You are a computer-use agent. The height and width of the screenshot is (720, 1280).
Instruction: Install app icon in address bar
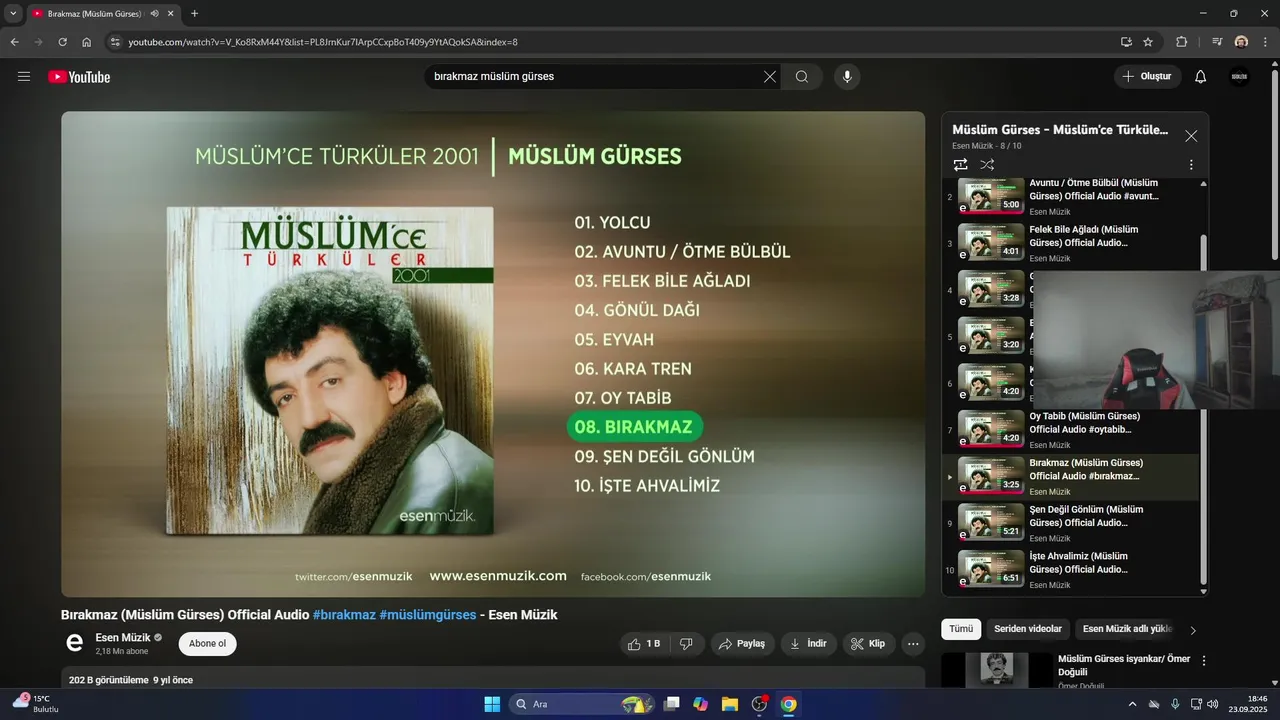(1126, 42)
